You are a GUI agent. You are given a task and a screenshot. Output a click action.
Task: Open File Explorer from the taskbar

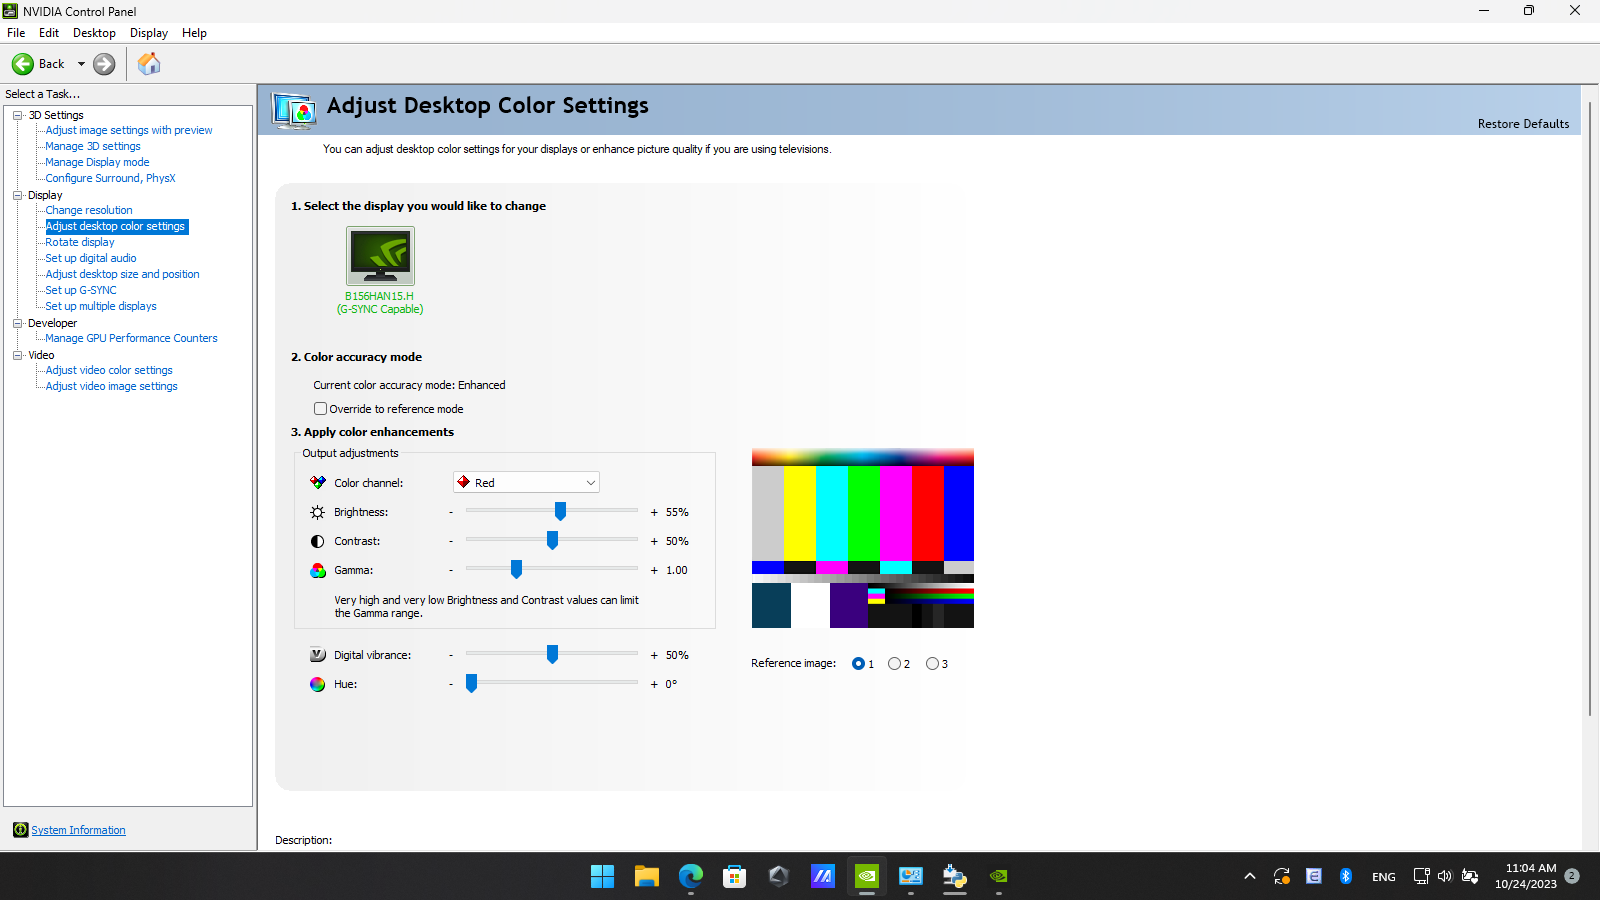coord(647,877)
